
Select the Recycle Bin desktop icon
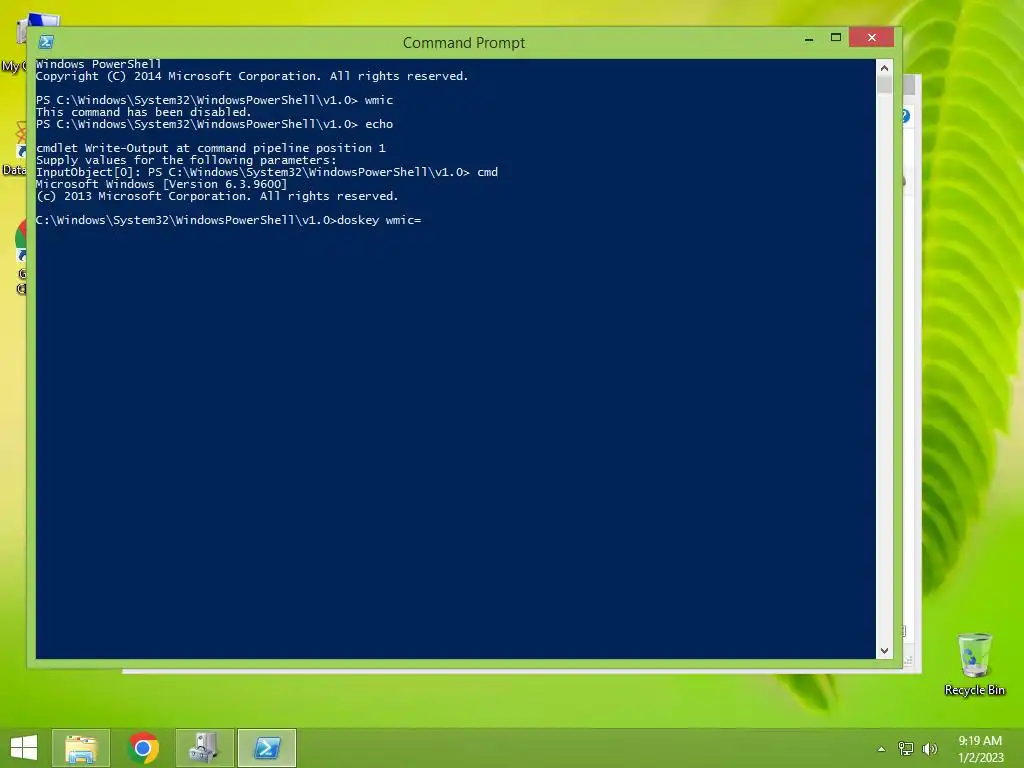(x=974, y=665)
